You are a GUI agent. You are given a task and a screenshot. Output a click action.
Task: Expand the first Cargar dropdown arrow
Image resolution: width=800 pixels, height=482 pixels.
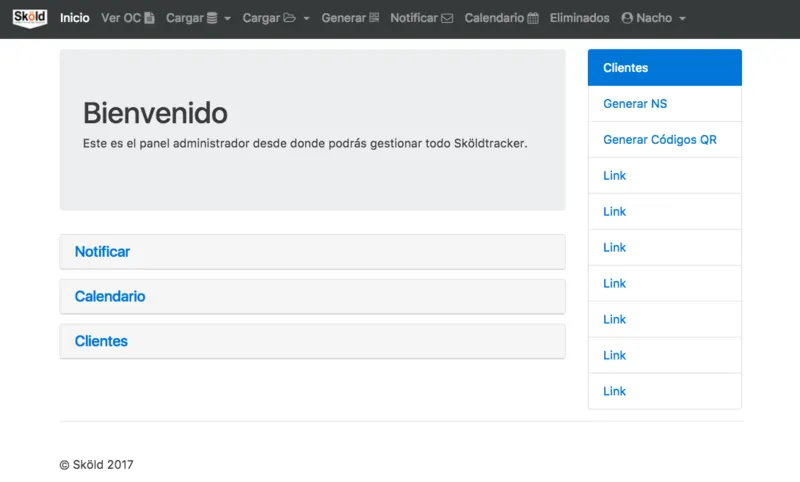point(228,18)
